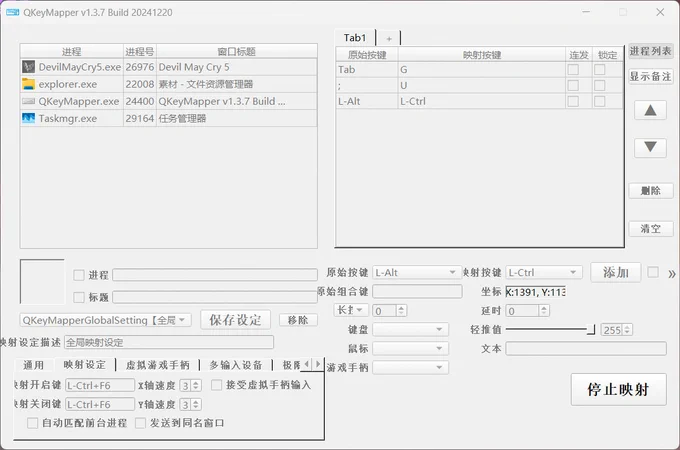Click the 坐标 coordinates field
The width and height of the screenshot is (680, 450).
pyautogui.click(x=536, y=292)
